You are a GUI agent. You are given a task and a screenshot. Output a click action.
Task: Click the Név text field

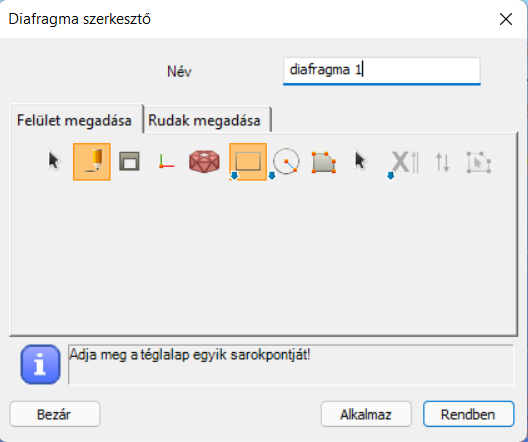[x=382, y=71]
